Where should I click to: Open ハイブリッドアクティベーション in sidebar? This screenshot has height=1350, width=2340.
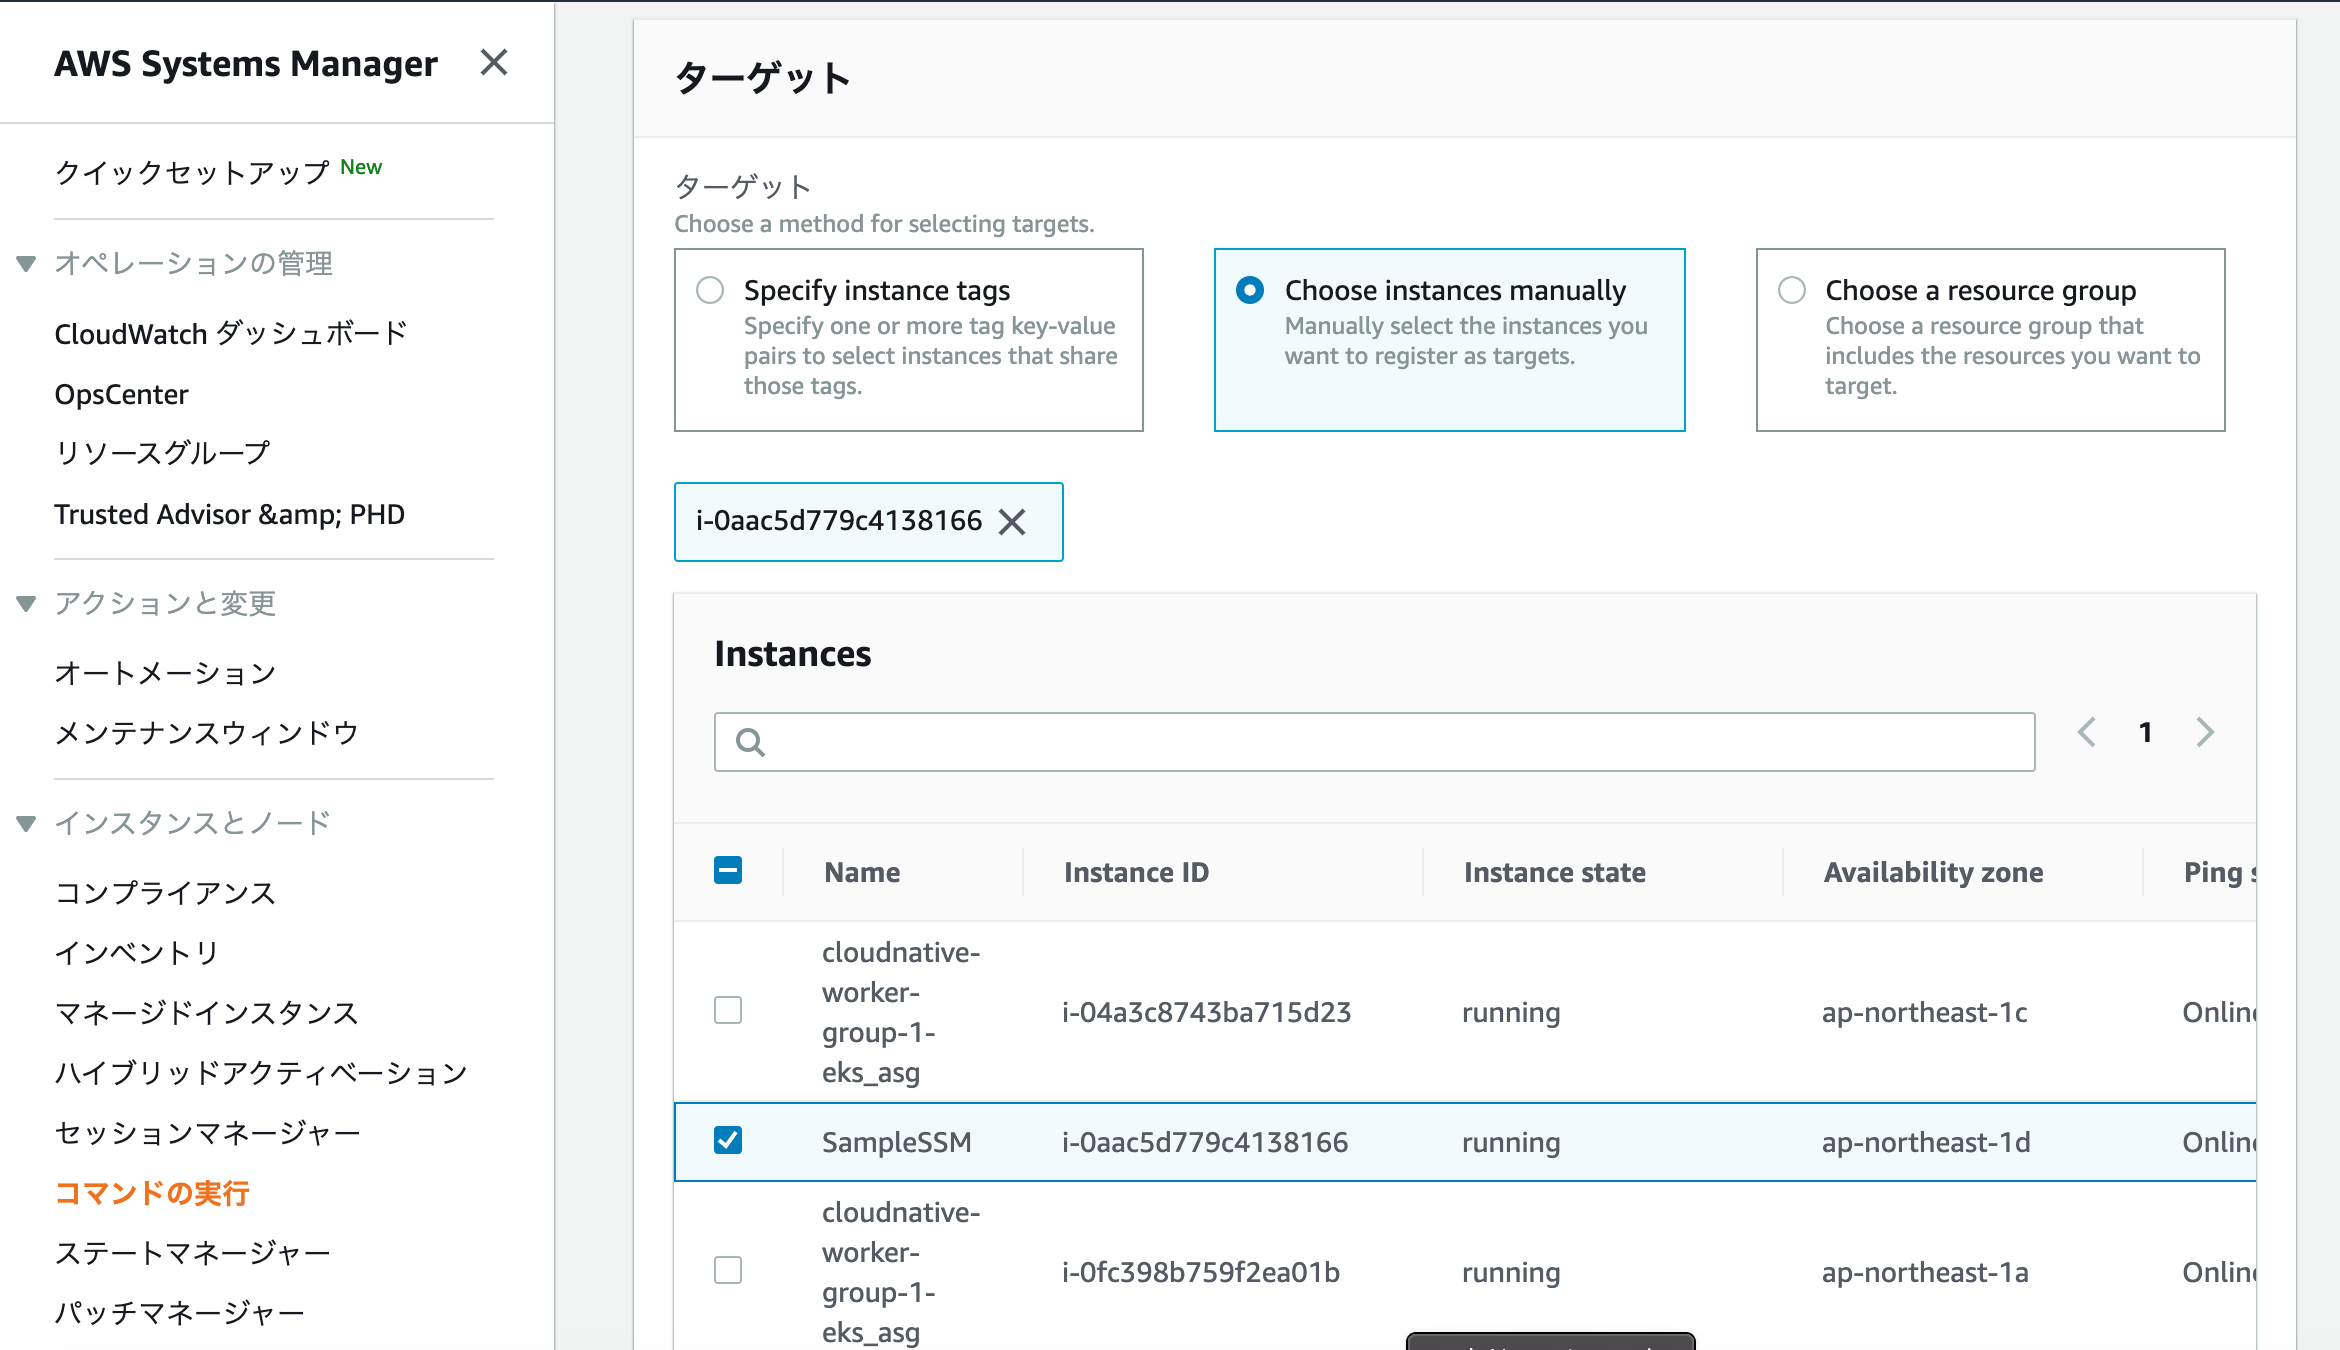point(261,1073)
